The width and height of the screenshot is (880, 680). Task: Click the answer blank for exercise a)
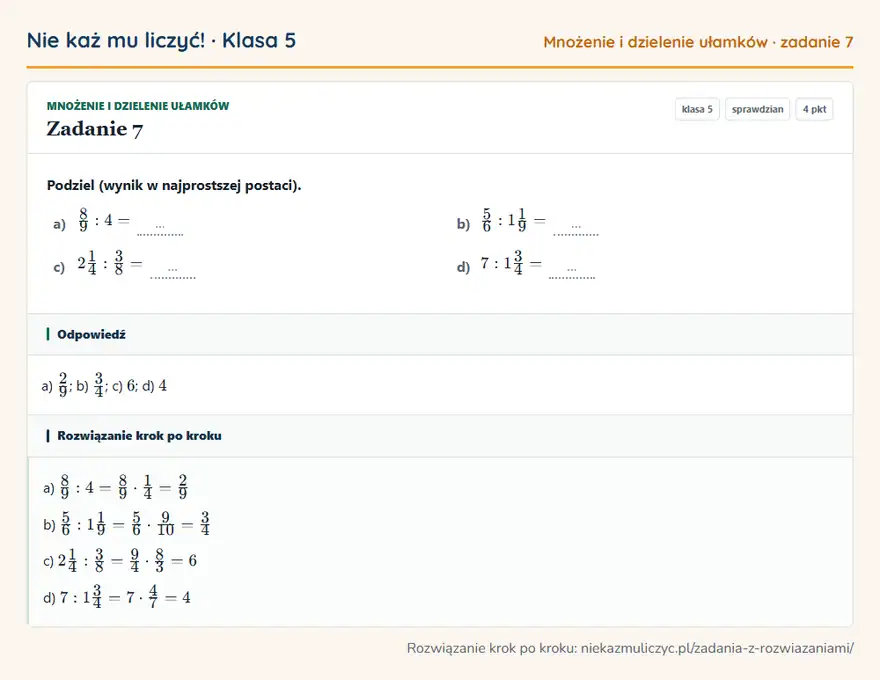coord(160,229)
